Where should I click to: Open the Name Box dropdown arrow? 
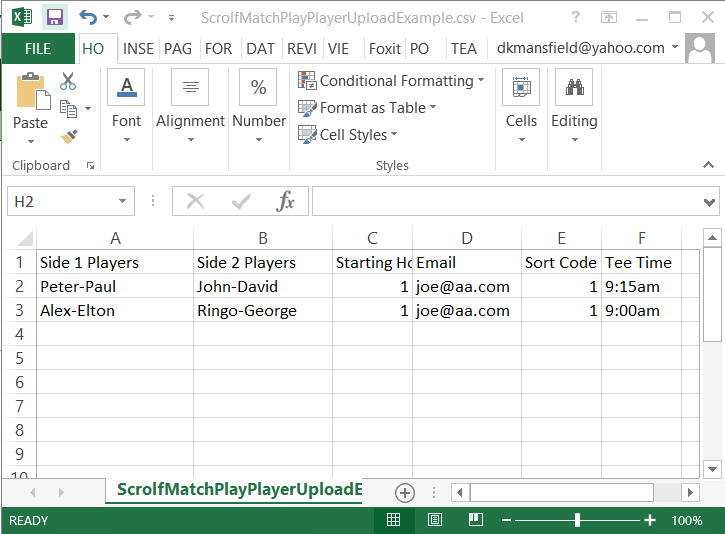click(123, 201)
